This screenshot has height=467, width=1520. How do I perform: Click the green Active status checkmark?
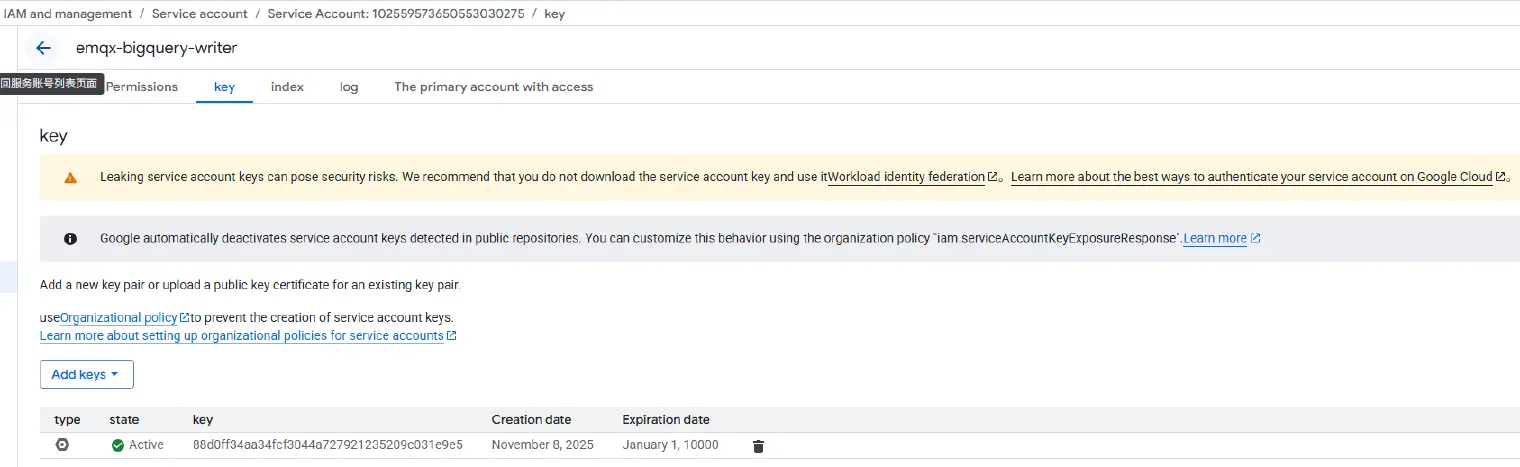coord(118,445)
